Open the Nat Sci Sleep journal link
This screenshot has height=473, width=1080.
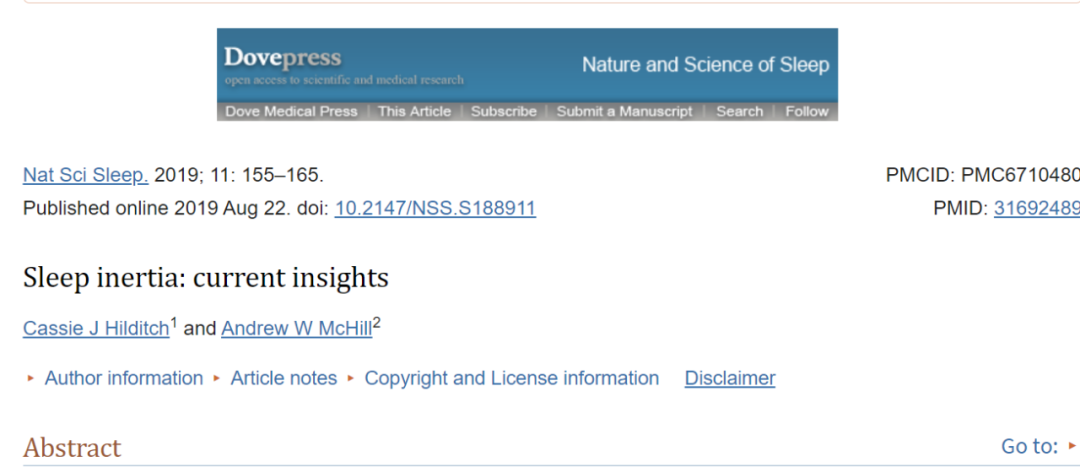tap(85, 176)
